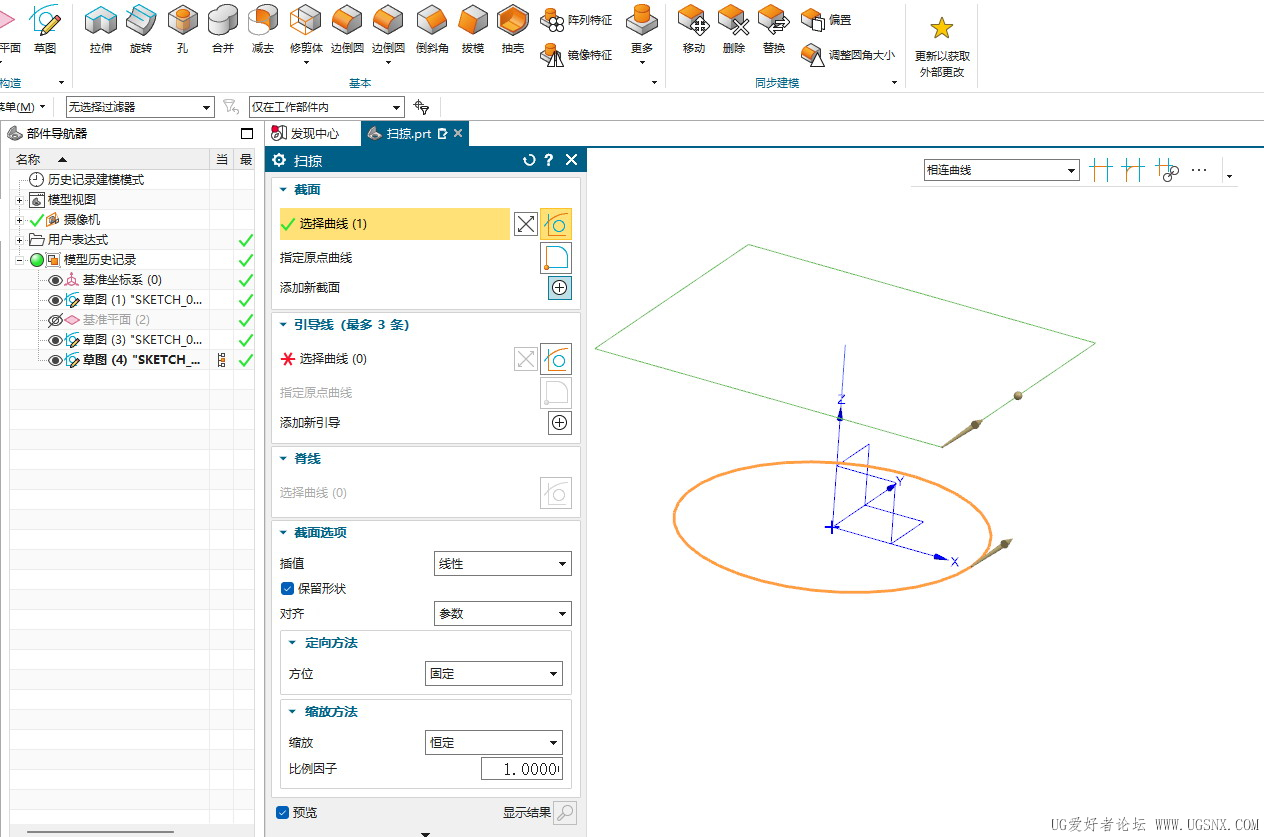1264x837 pixels.
Task: Open the 仅在工作部件内 dropdown
Action: pyautogui.click(x=326, y=107)
